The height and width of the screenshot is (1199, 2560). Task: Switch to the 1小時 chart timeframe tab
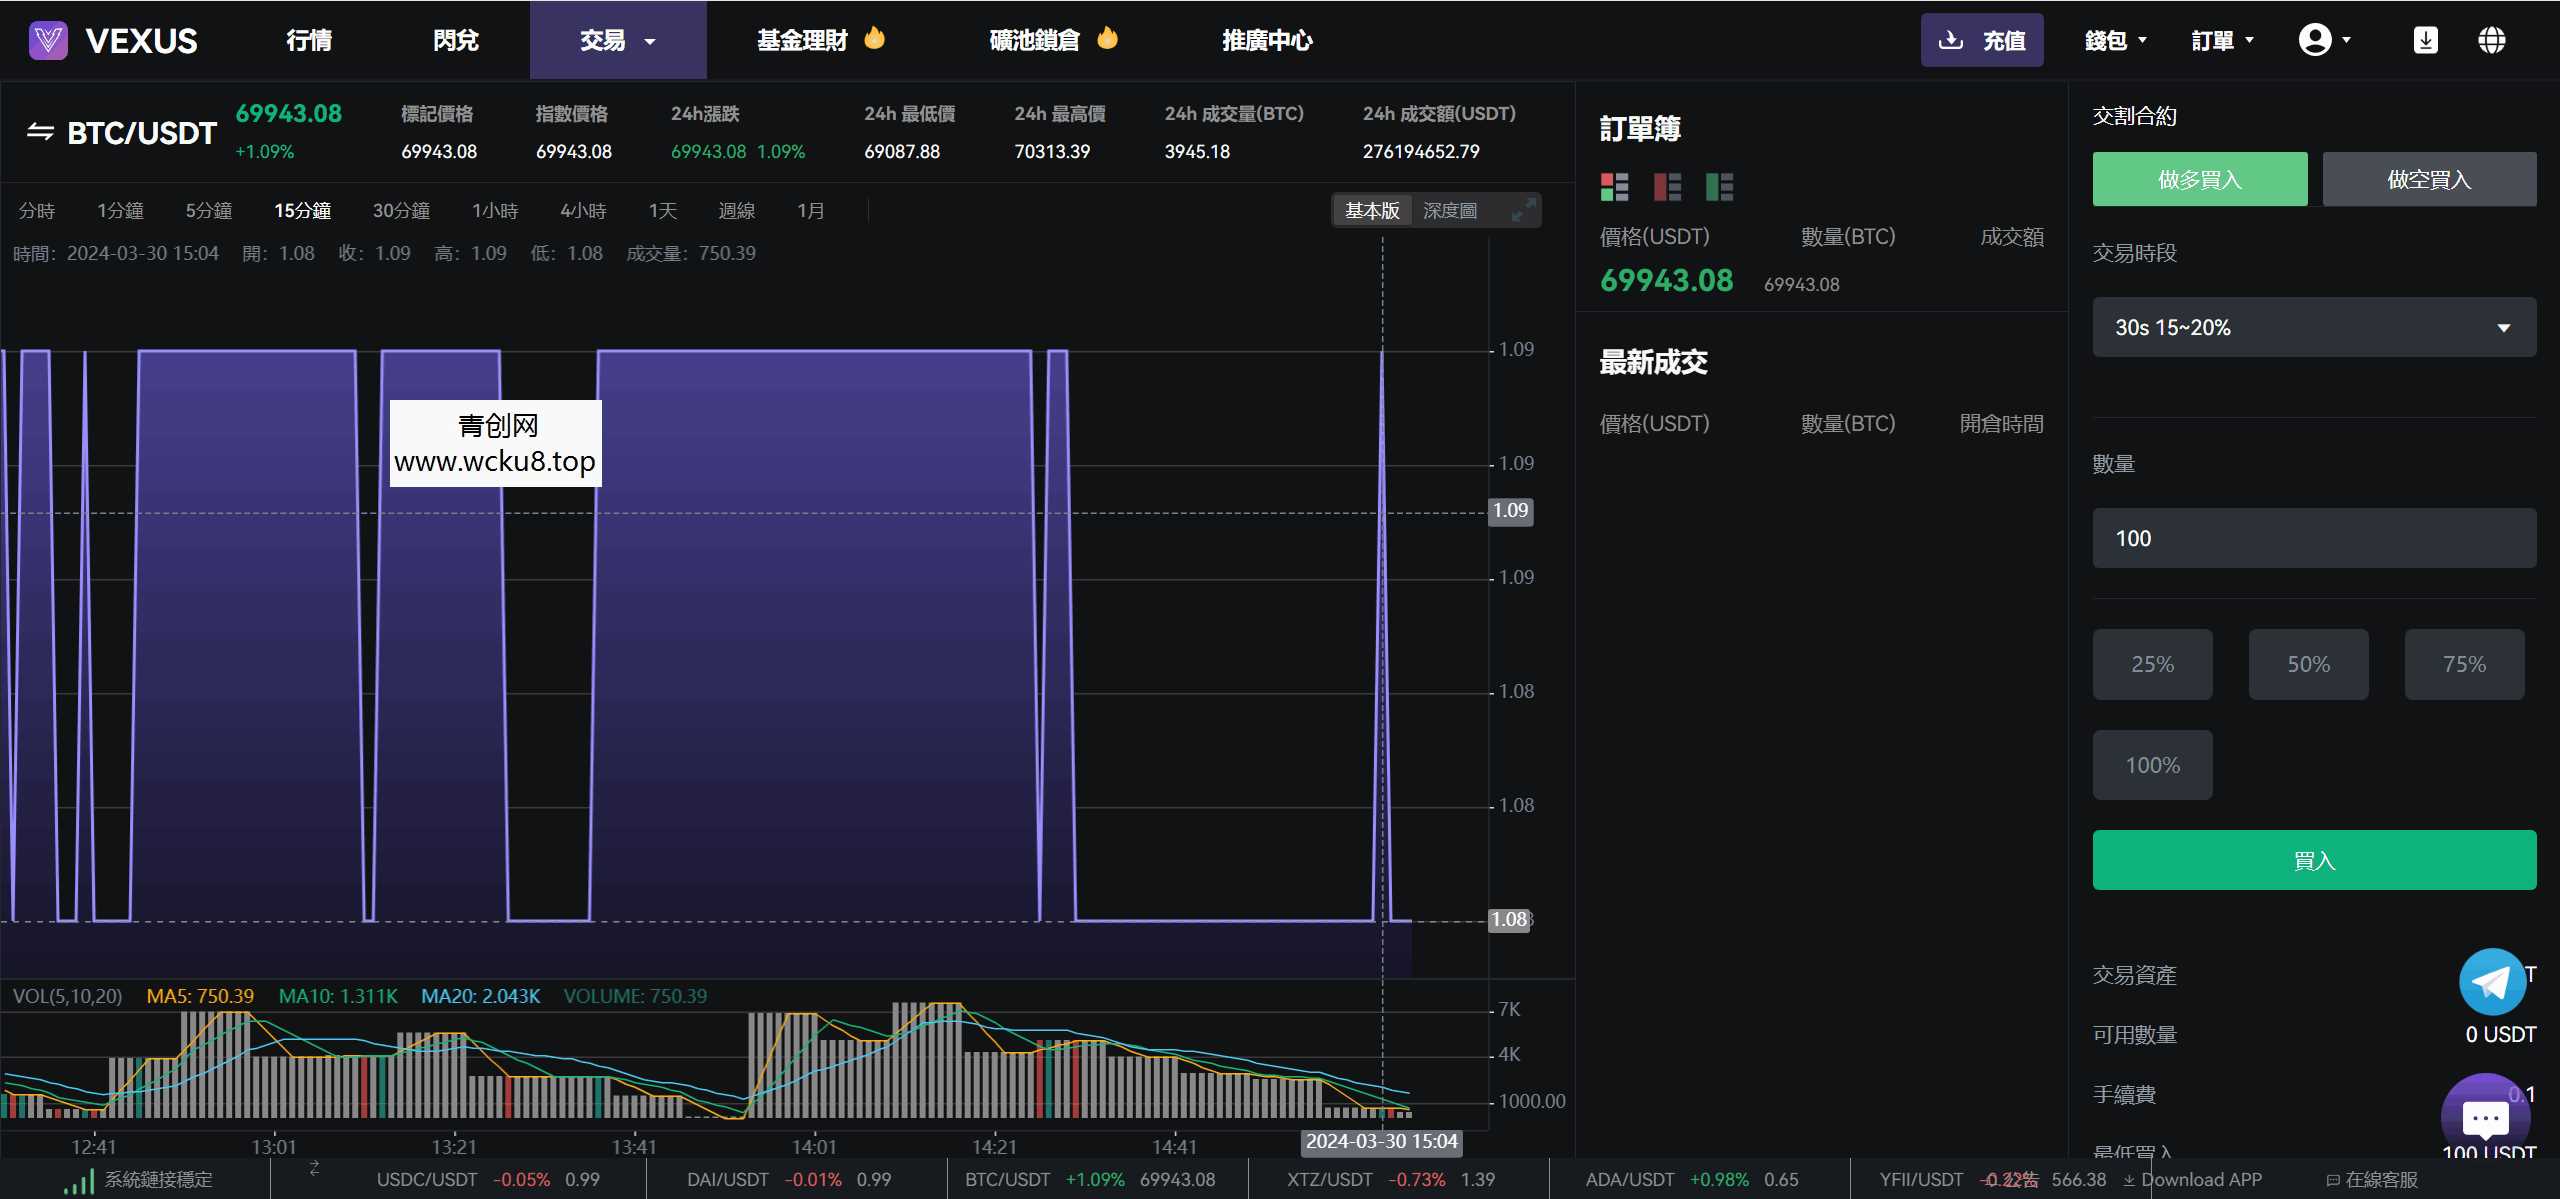point(495,210)
